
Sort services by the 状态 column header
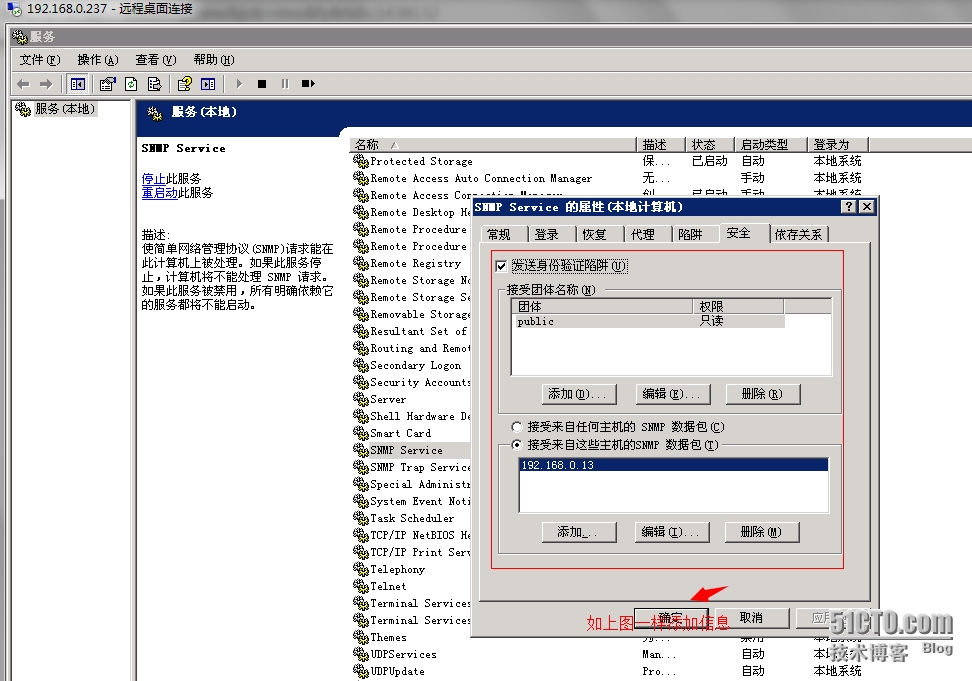709,144
